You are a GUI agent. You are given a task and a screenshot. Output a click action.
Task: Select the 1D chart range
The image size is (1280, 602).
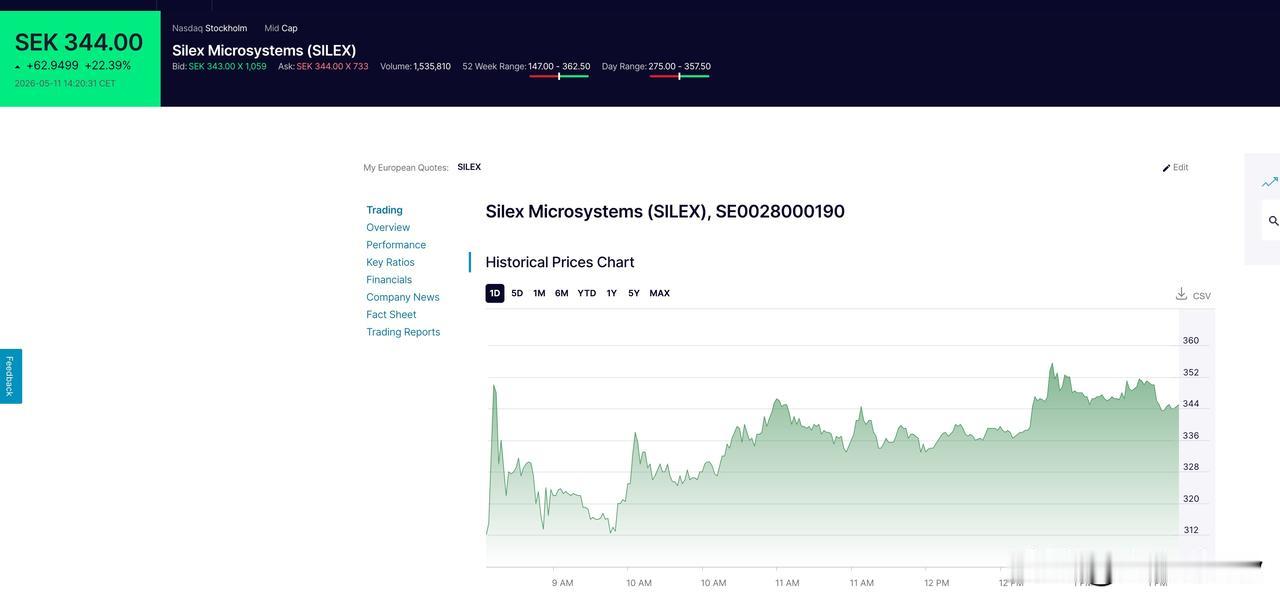tap(495, 293)
